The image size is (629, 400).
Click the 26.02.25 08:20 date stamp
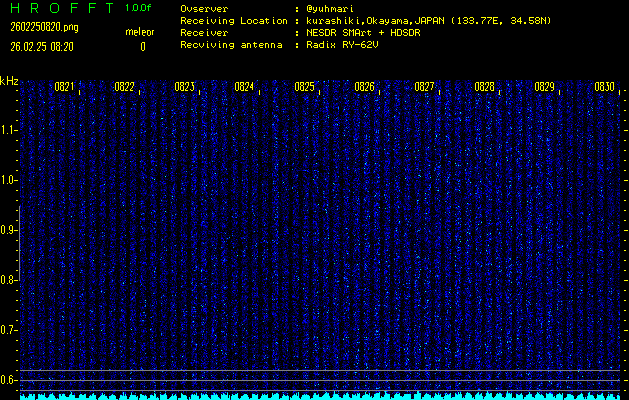[x=42, y=46]
